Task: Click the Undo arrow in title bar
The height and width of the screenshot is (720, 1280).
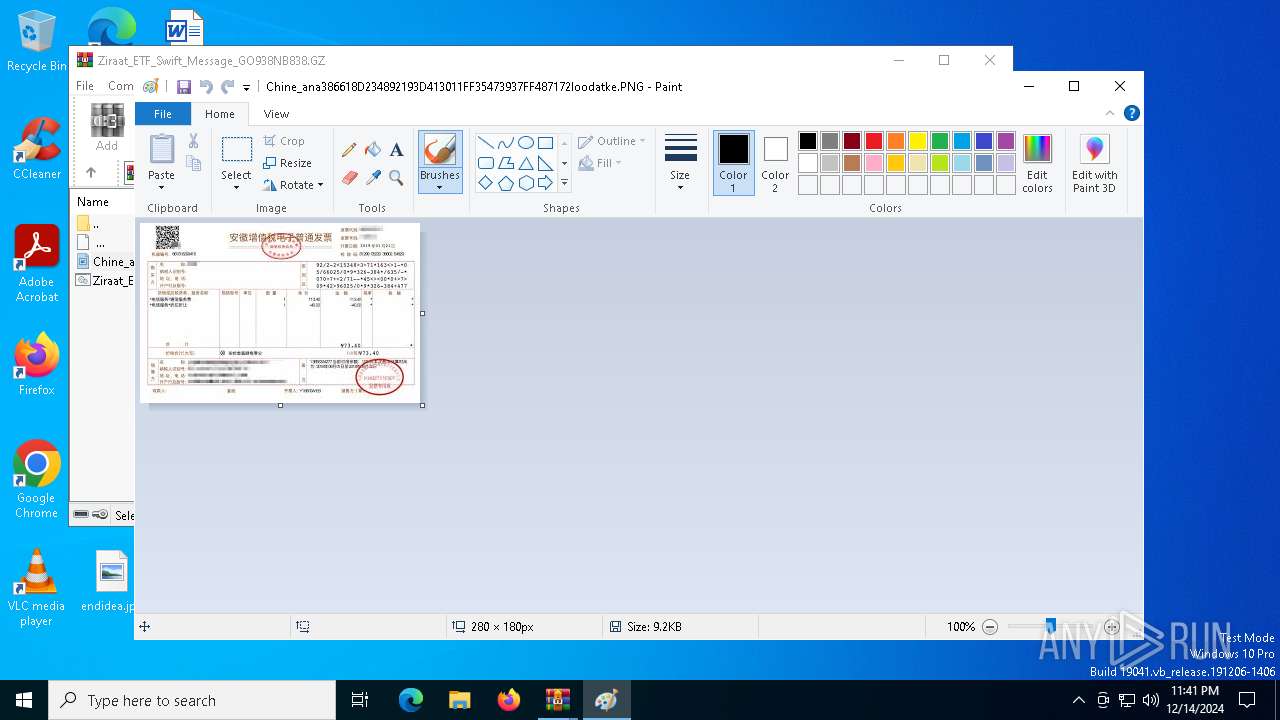Action: (206, 87)
